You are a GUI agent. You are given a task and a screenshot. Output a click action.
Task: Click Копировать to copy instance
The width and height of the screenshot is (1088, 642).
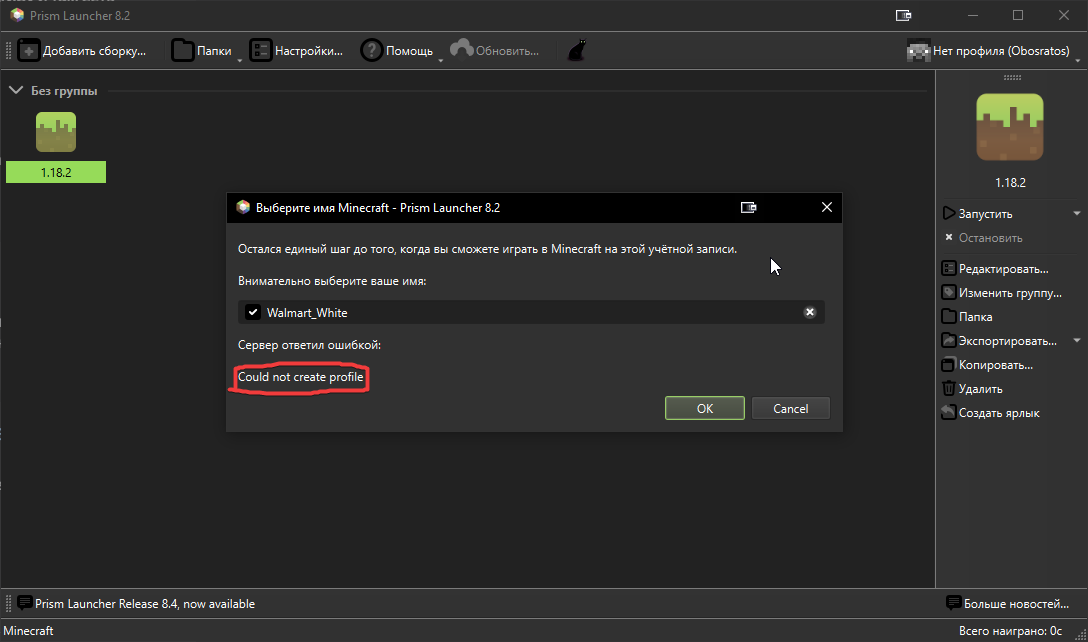pos(987,365)
